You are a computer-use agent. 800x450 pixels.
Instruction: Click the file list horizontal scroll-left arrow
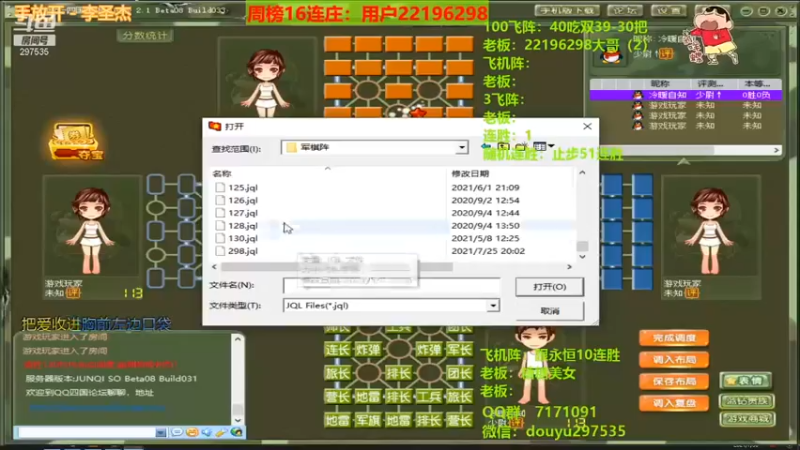(214, 267)
